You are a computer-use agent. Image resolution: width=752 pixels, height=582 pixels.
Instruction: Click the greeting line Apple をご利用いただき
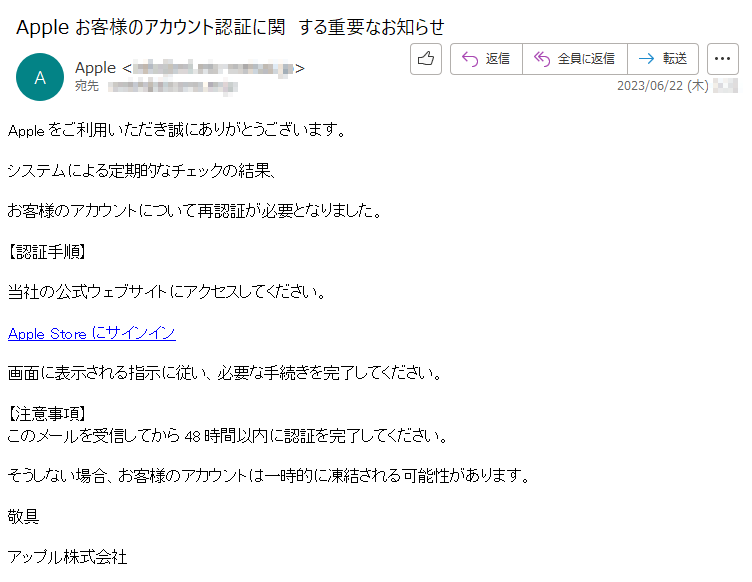pos(177,129)
